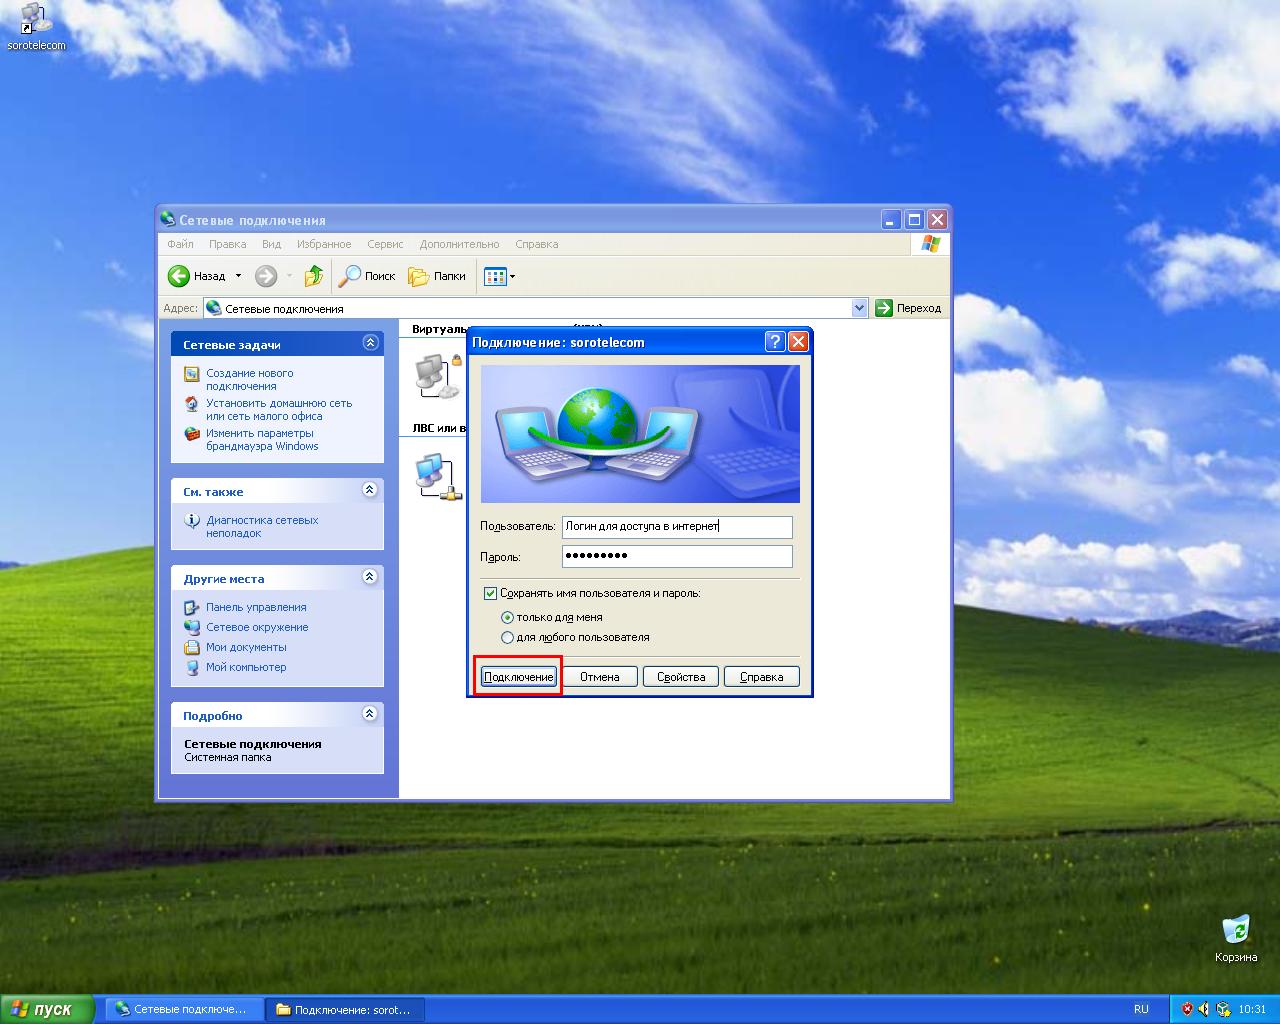Collapse the См. также panel
1280x1024 pixels.
point(370,490)
